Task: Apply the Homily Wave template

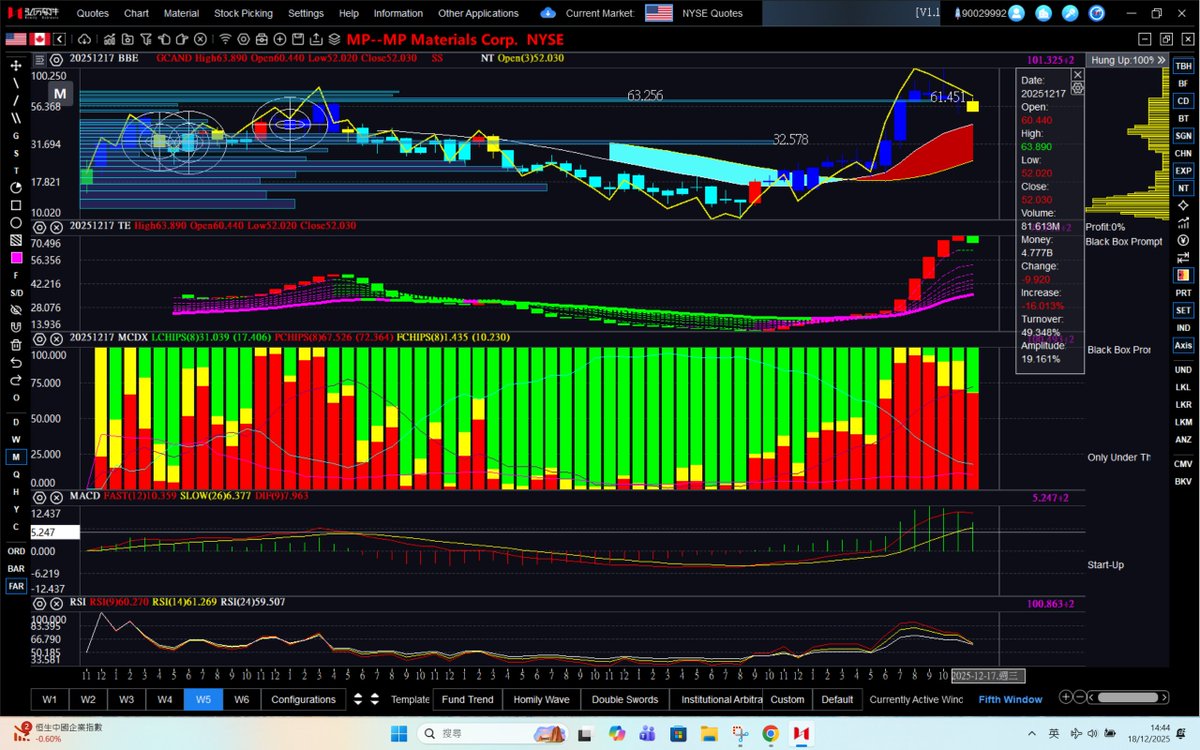Action: point(540,699)
